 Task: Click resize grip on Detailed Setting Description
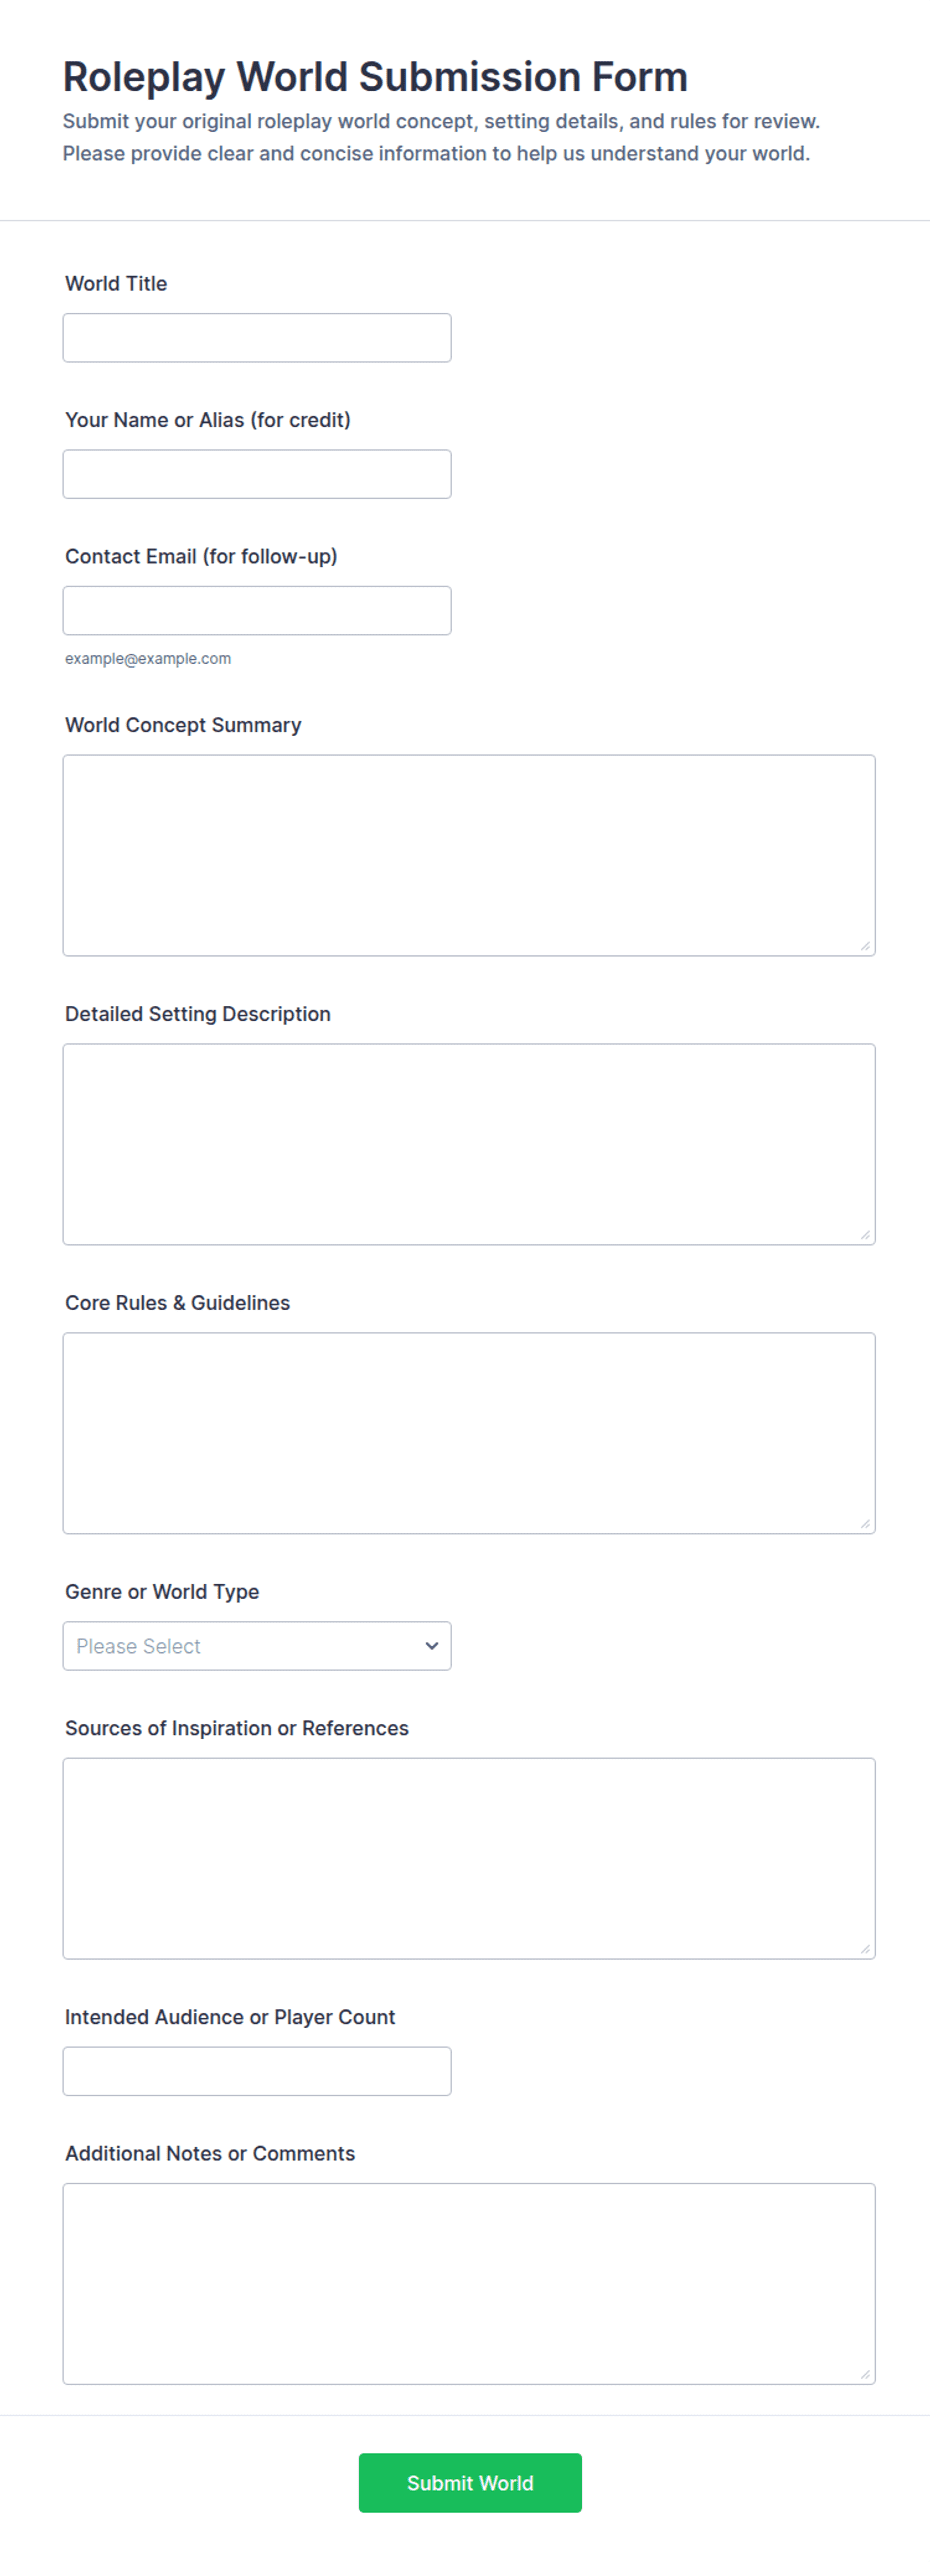tap(865, 1235)
